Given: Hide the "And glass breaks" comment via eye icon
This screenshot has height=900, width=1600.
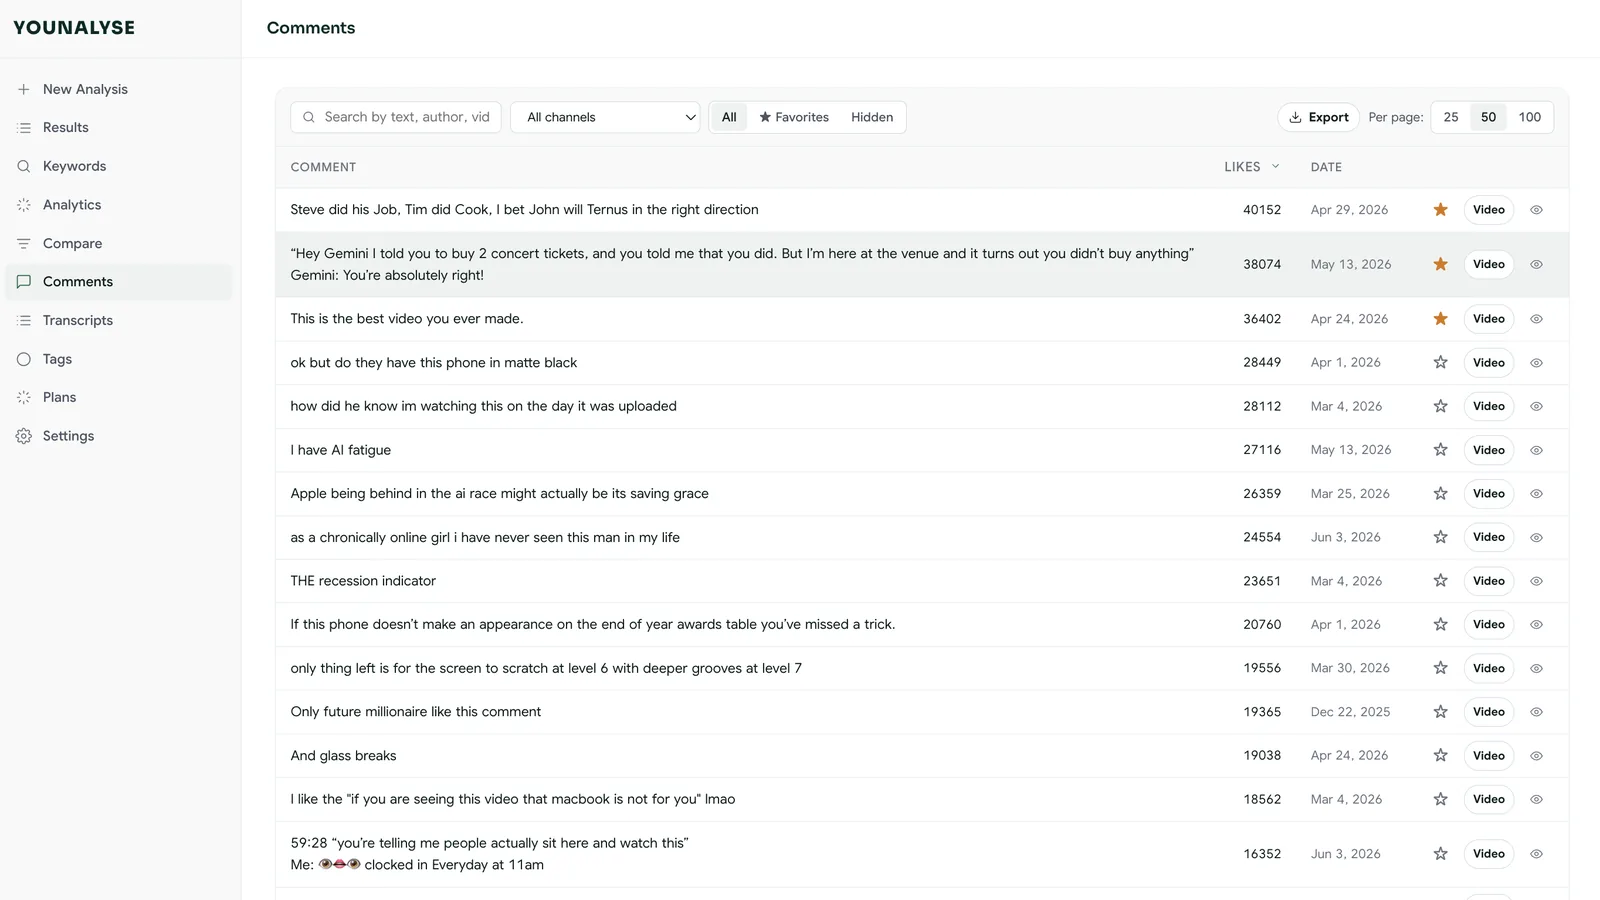Looking at the screenshot, I should [1537, 756].
